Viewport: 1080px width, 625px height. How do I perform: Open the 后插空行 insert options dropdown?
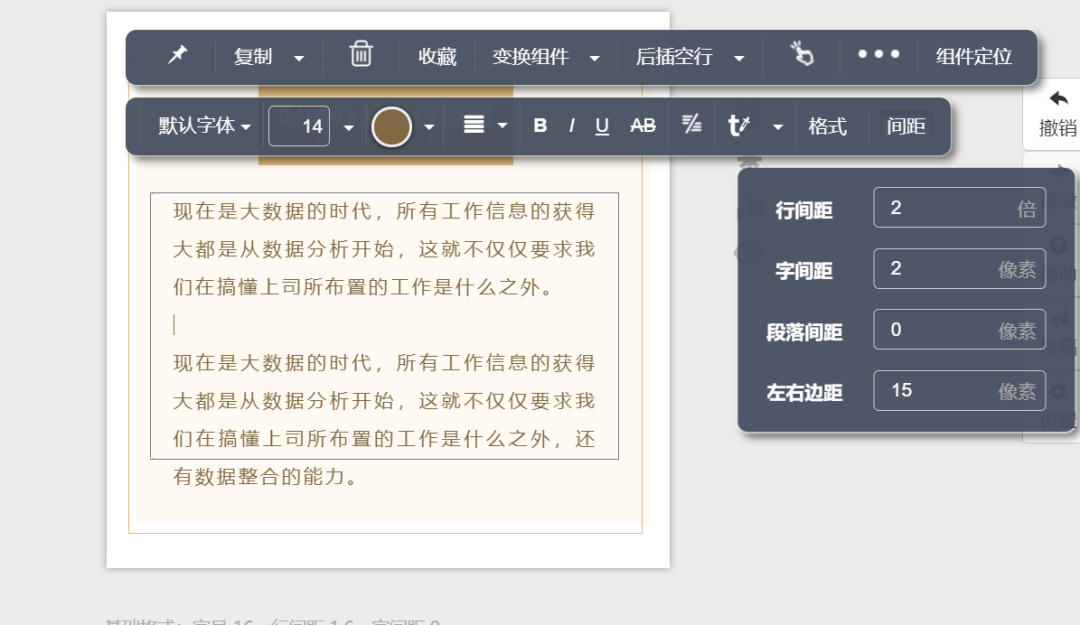coord(739,57)
